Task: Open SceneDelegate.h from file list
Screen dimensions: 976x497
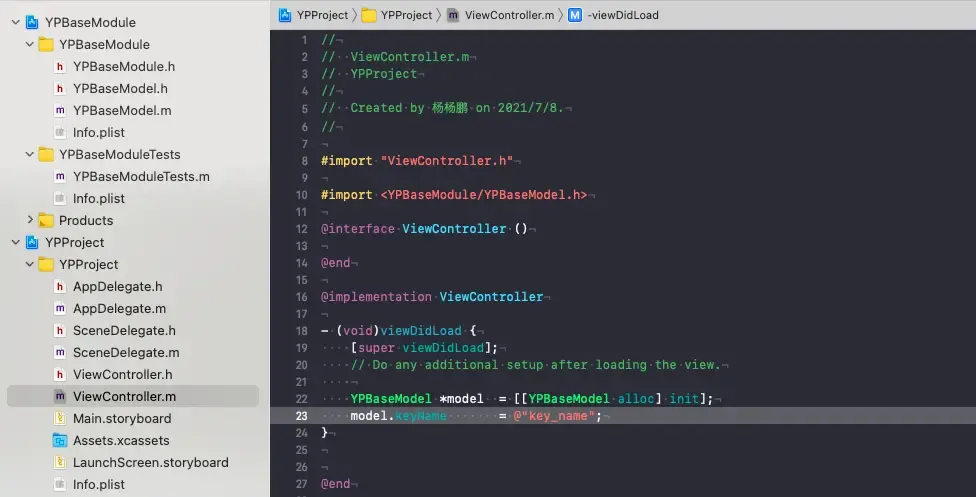Action: [x=124, y=331]
